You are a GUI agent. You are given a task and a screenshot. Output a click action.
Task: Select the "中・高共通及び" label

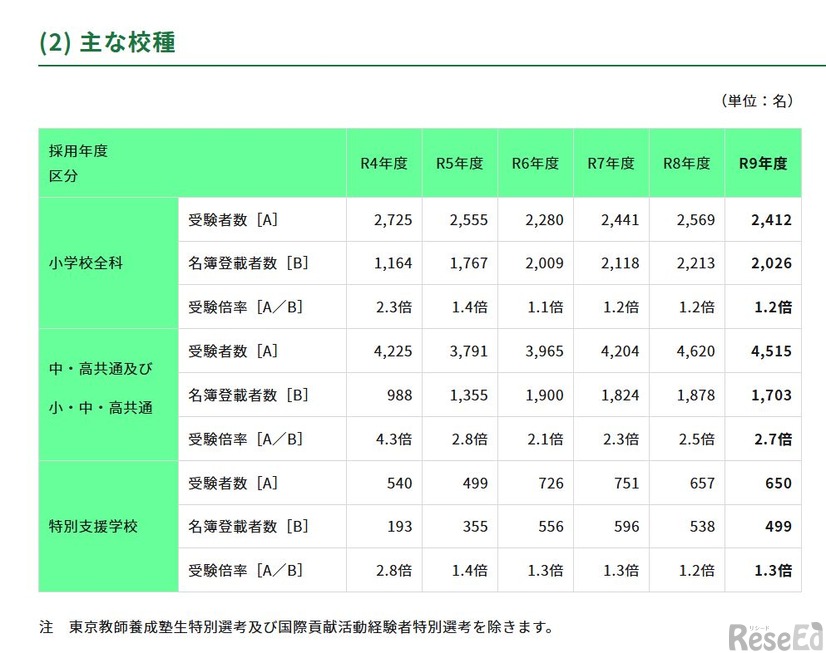pyautogui.click(x=101, y=369)
